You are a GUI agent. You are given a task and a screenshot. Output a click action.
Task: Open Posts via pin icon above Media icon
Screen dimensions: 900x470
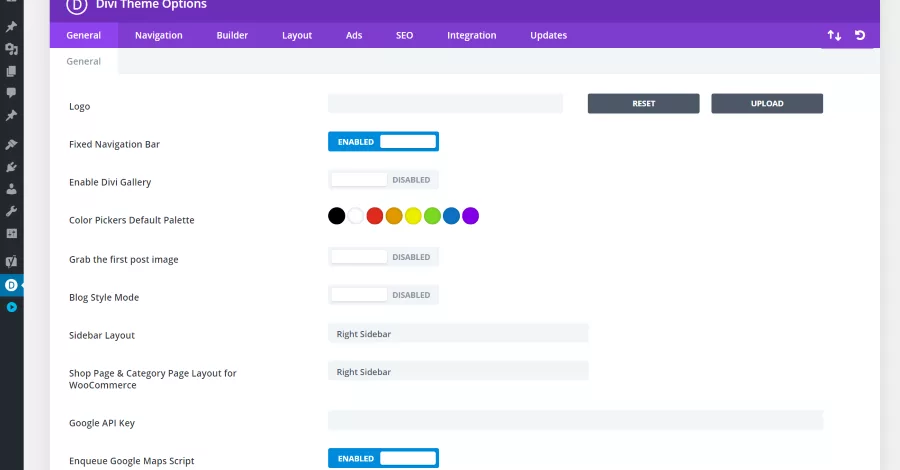click(11, 26)
